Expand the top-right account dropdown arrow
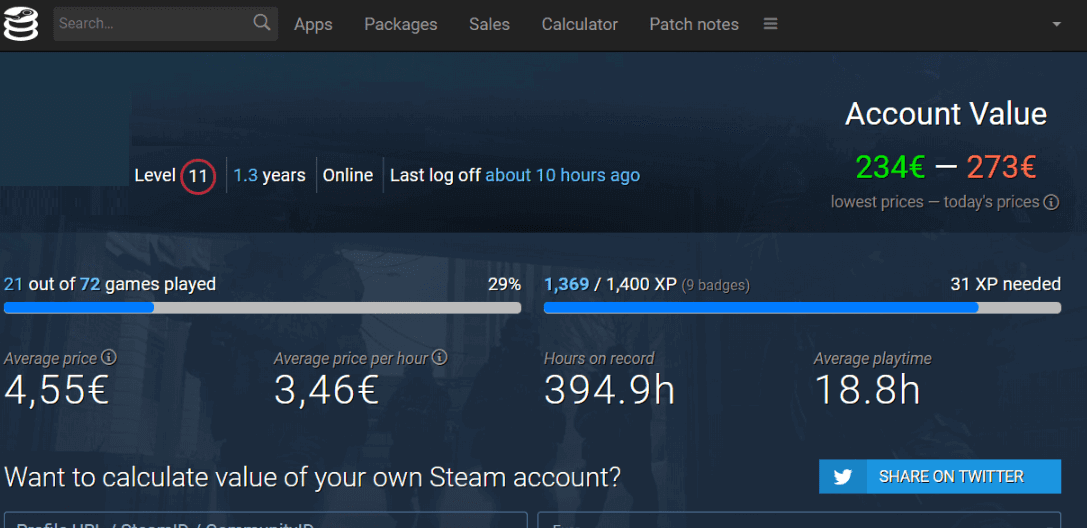The image size is (1087, 528). coord(1057,24)
